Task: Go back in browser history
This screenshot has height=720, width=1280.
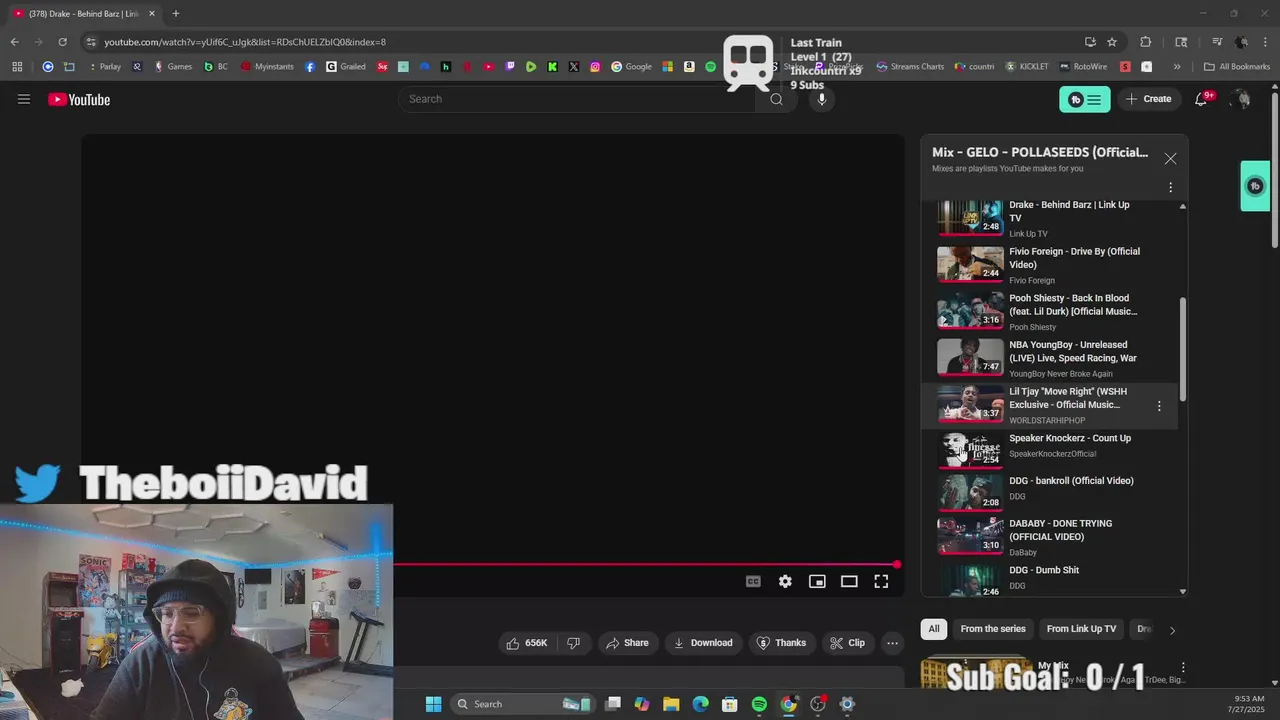Action: [x=14, y=42]
